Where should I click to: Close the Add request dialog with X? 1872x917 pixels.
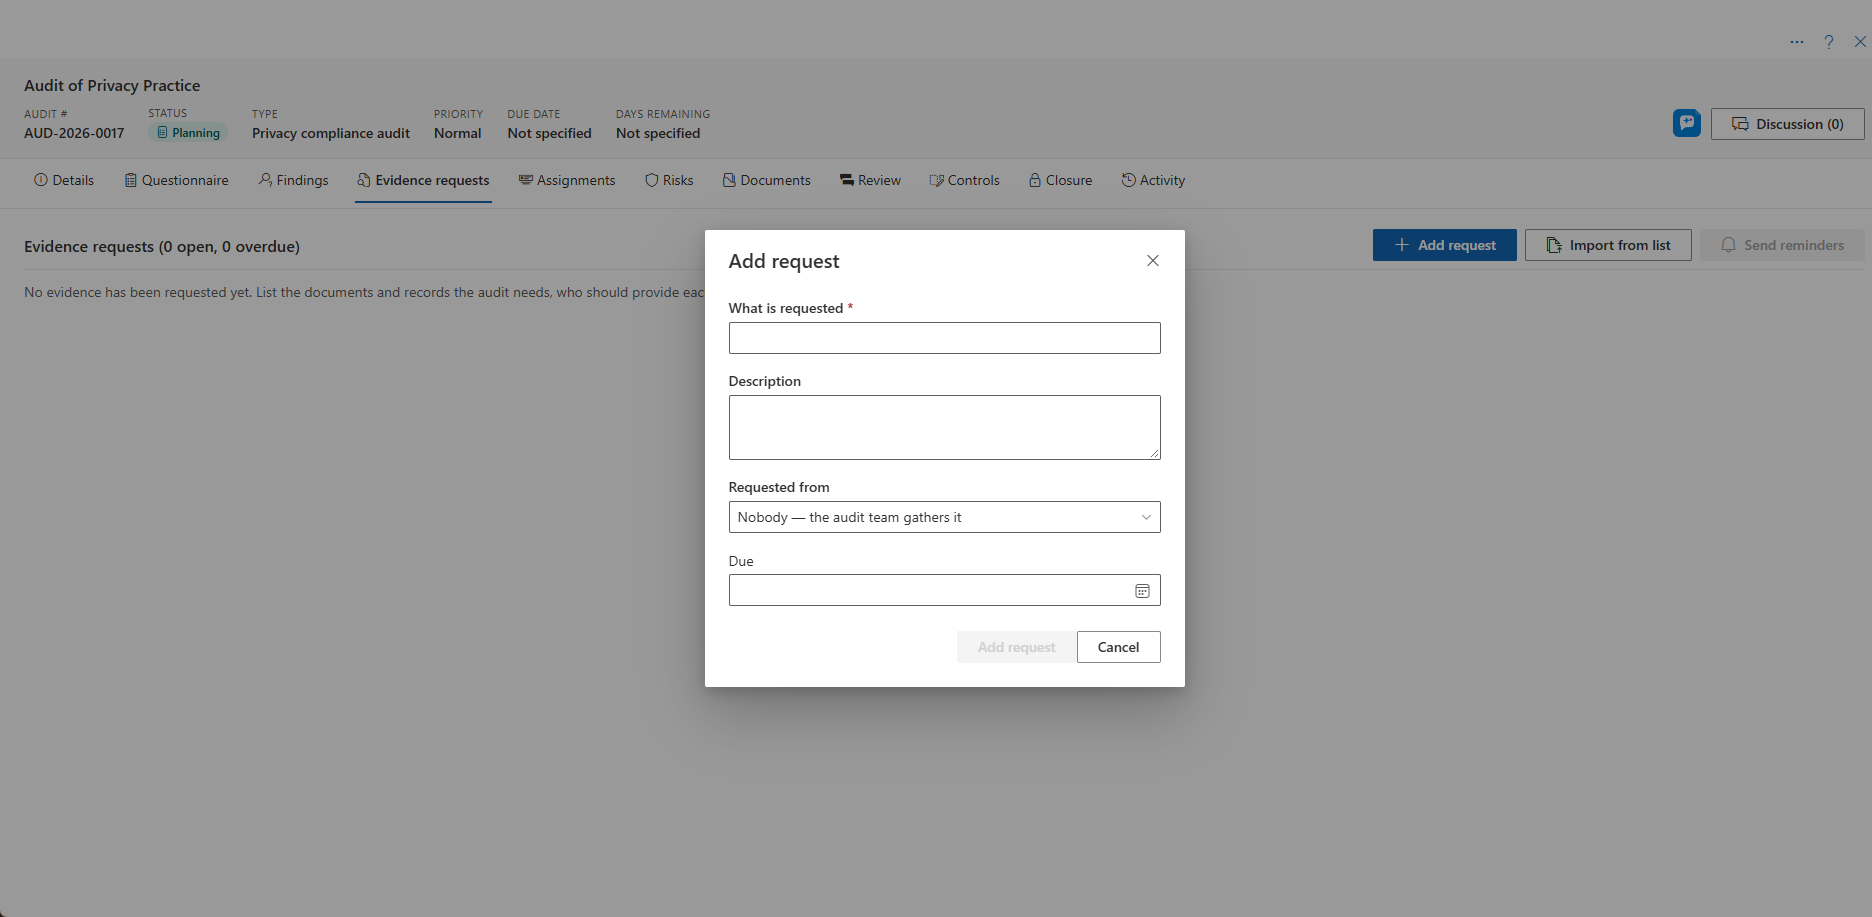(1153, 261)
